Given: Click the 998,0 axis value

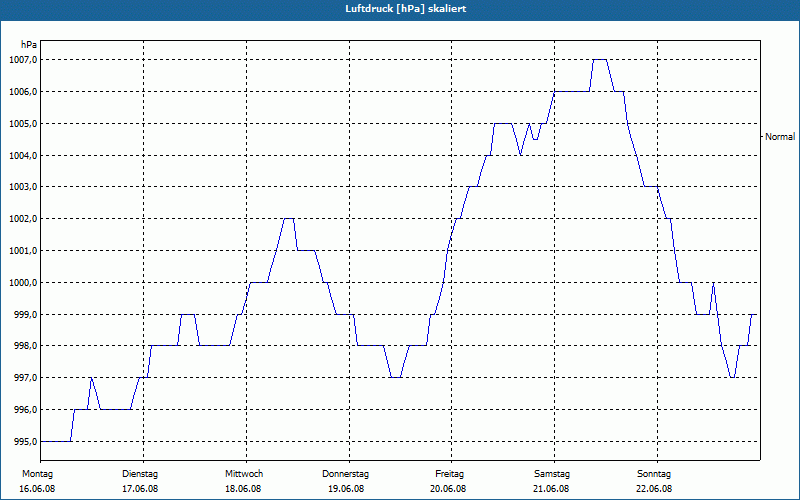Looking at the screenshot, I should 25,346.
